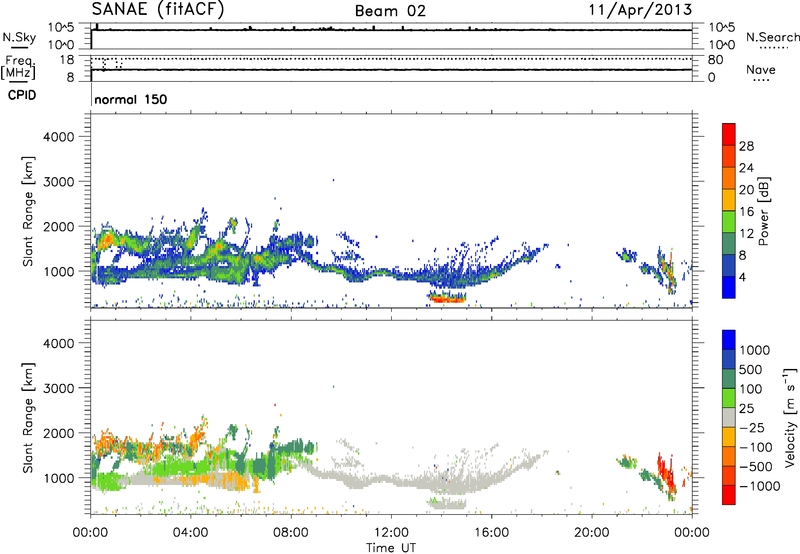Select the N.Search legend label
Image resolution: width=800 pixels, height=554 pixels.
coord(773,37)
